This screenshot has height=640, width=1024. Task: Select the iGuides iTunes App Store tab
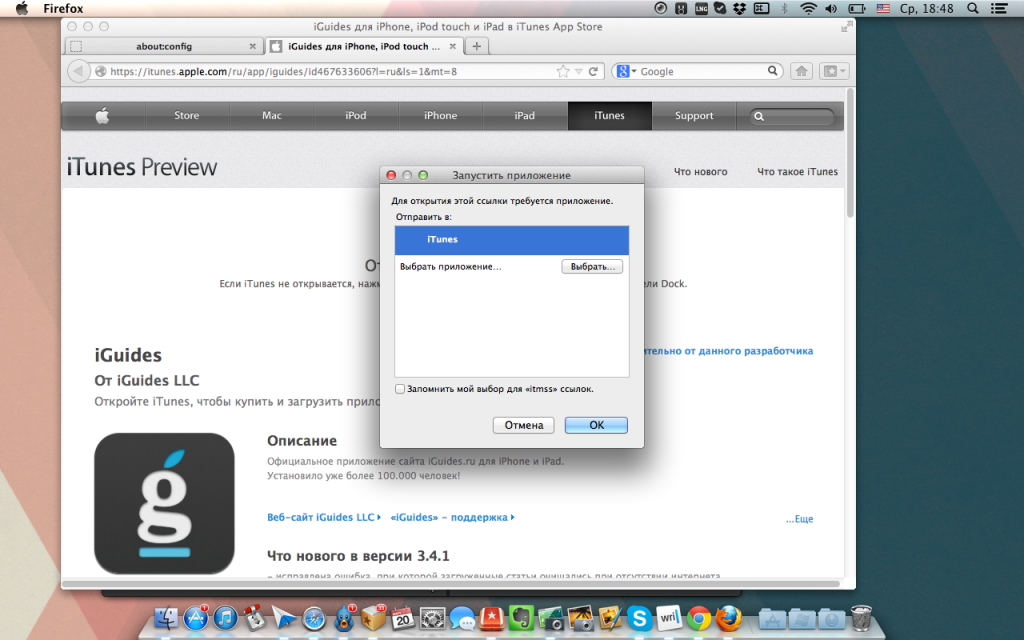point(364,46)
